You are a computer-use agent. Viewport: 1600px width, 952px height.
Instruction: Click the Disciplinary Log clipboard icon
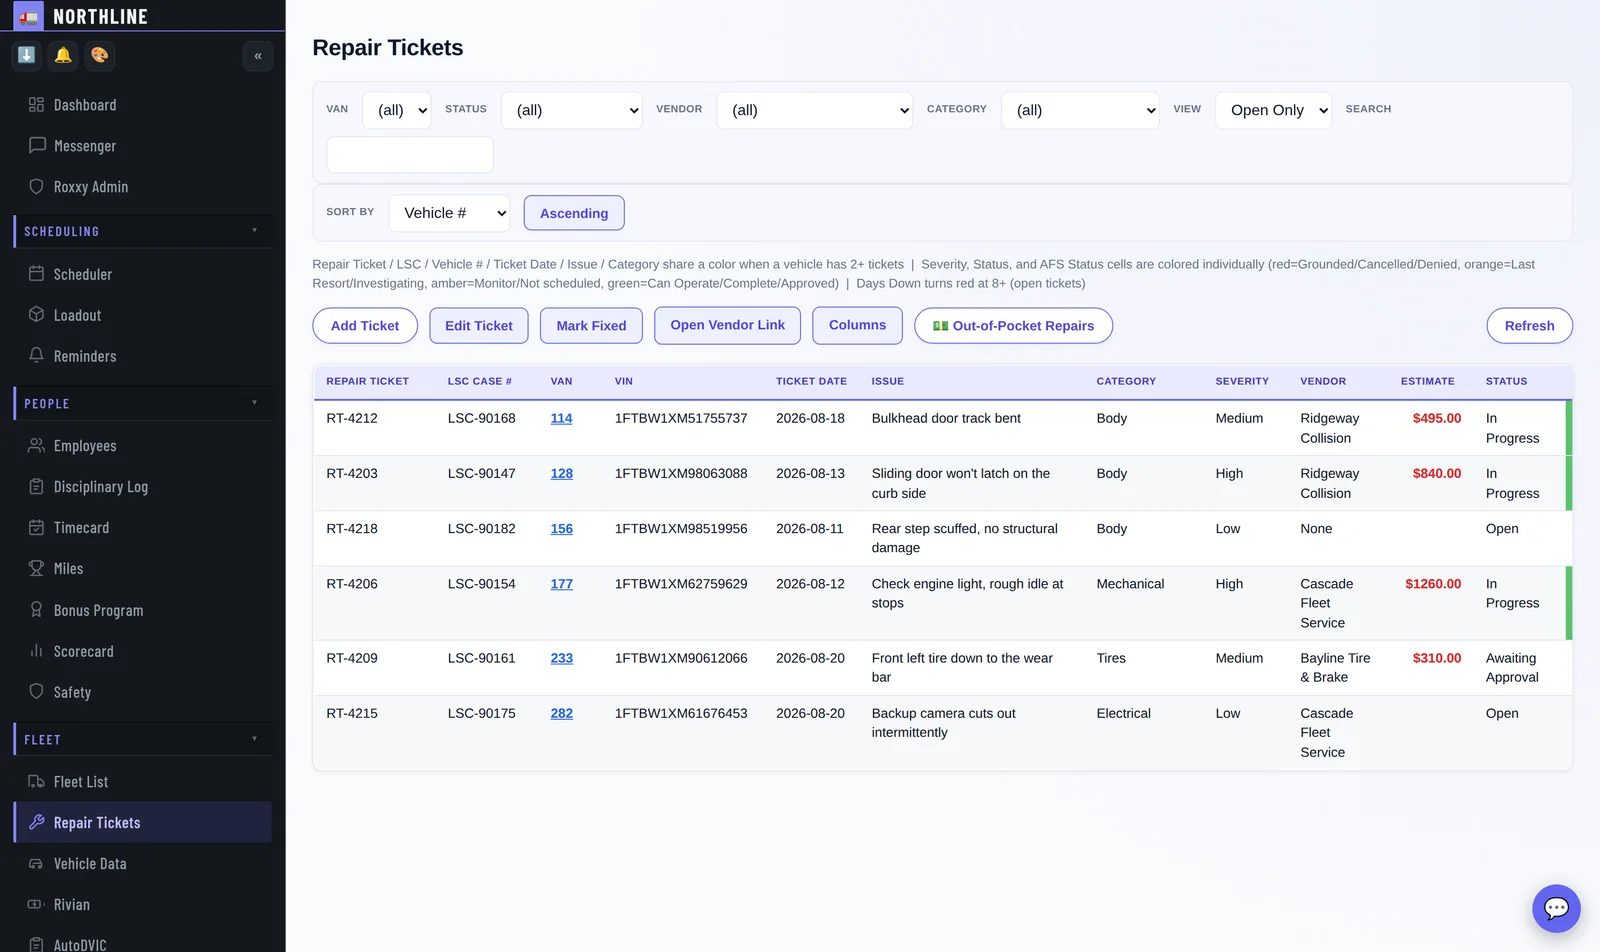point(37,487)
